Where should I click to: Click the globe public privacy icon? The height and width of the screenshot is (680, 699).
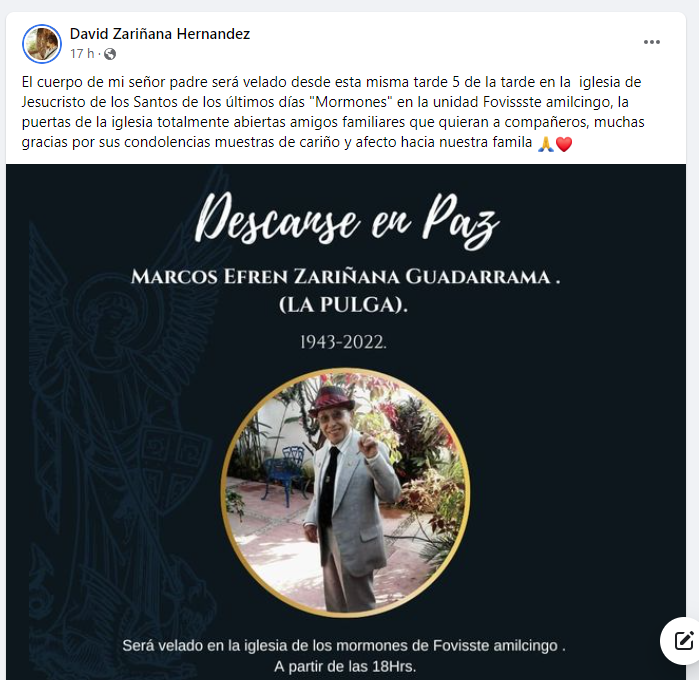110,54
